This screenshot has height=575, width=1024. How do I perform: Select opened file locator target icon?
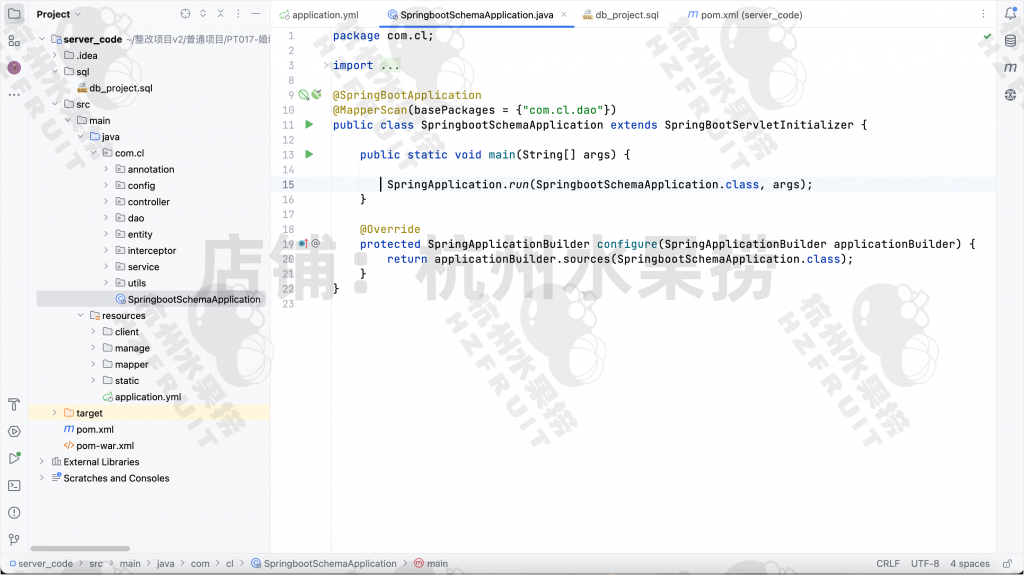[185, 14]
